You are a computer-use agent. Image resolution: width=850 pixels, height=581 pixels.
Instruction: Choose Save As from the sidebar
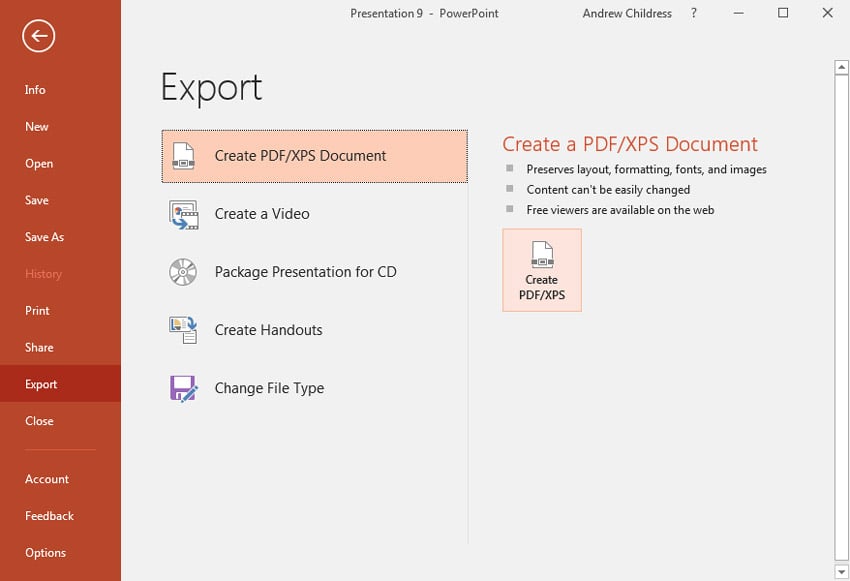44,237
